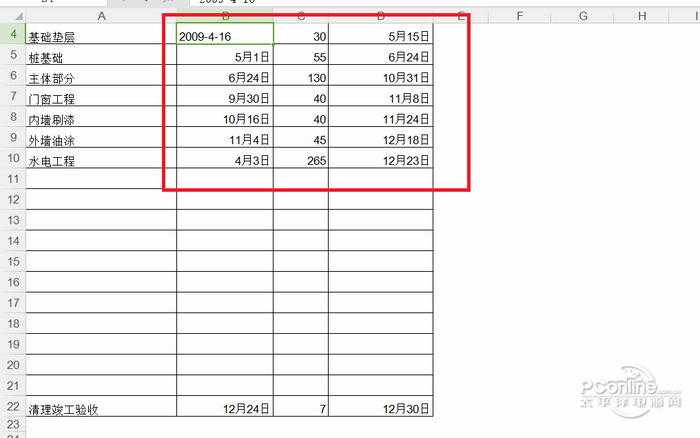Select entire column A via header
Screen dimensions: 700x438
pos(101,16)
